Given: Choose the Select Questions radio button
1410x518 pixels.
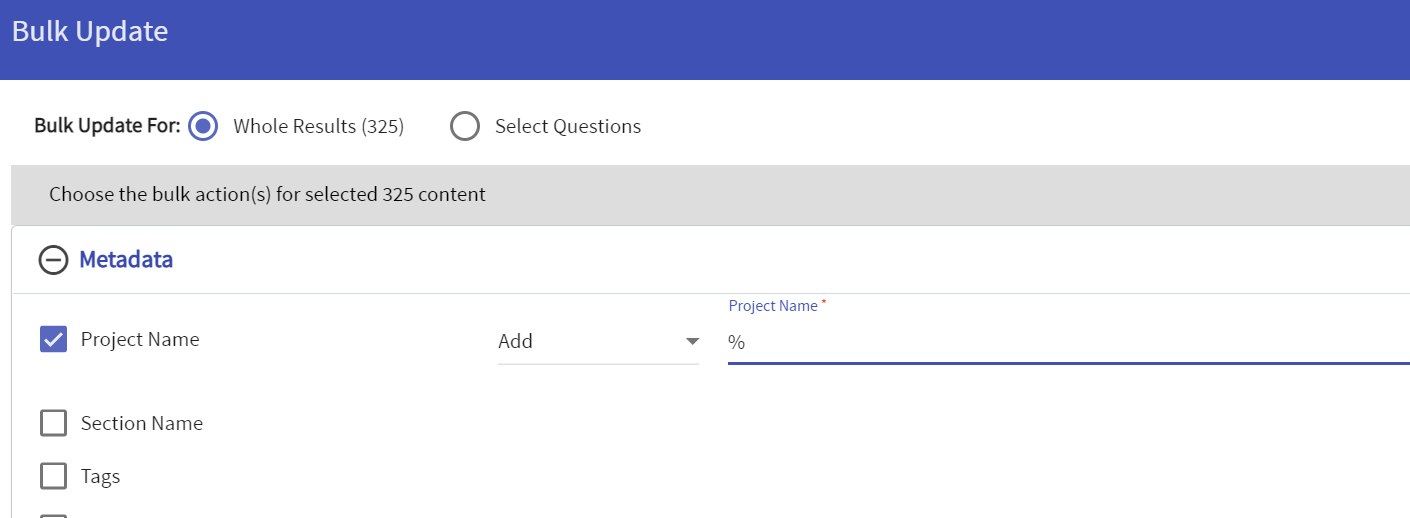Looking at the screenshot, I should click(465, 127).
